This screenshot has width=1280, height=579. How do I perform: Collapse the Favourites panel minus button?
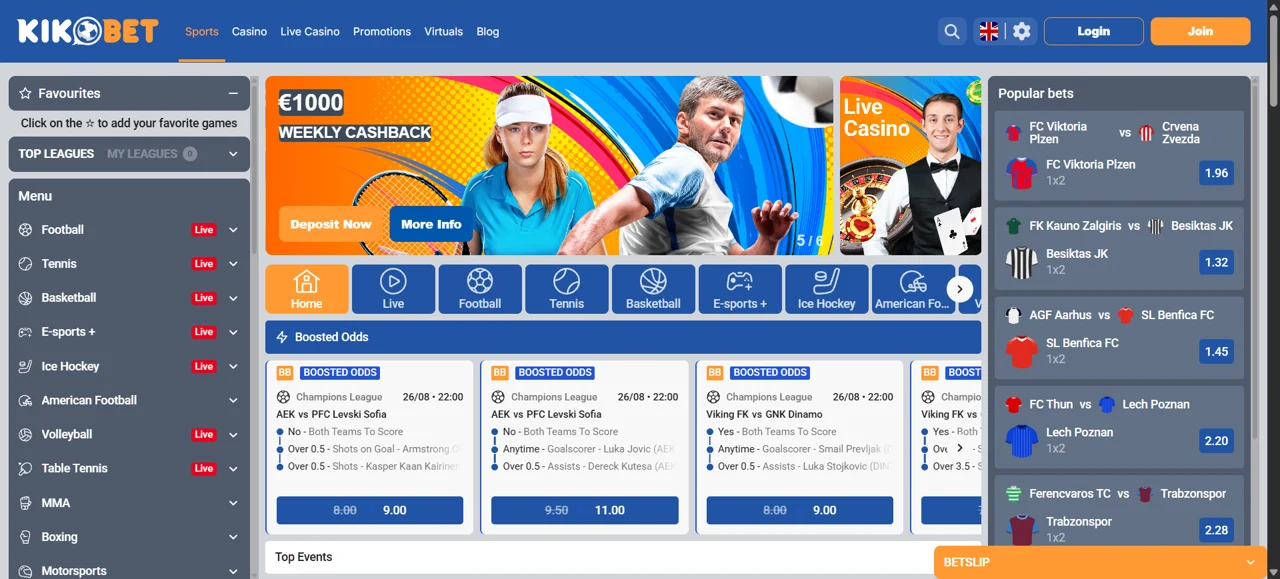233,93
